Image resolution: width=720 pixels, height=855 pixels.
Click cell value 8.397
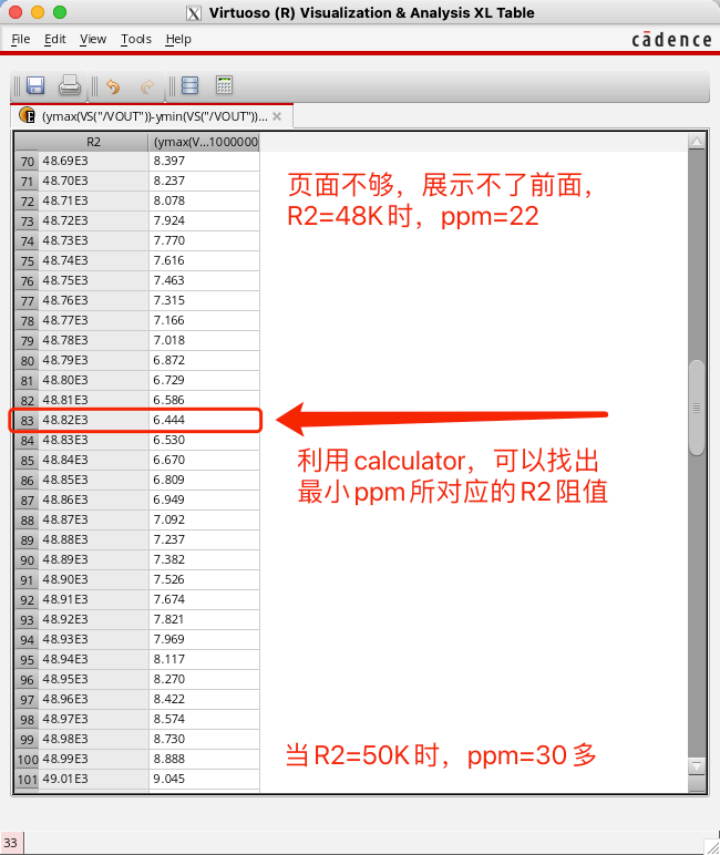[205, 161]
